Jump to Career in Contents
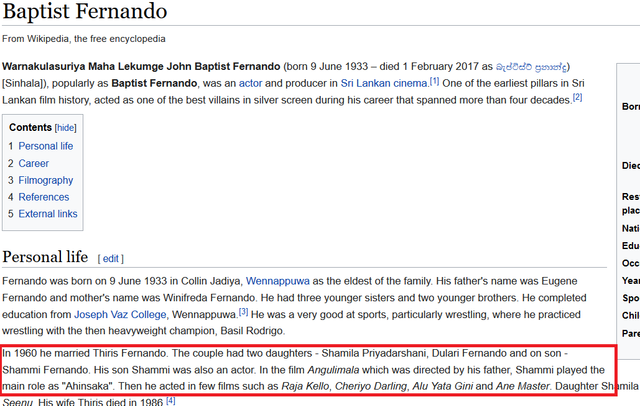 [x=33, y=163]
